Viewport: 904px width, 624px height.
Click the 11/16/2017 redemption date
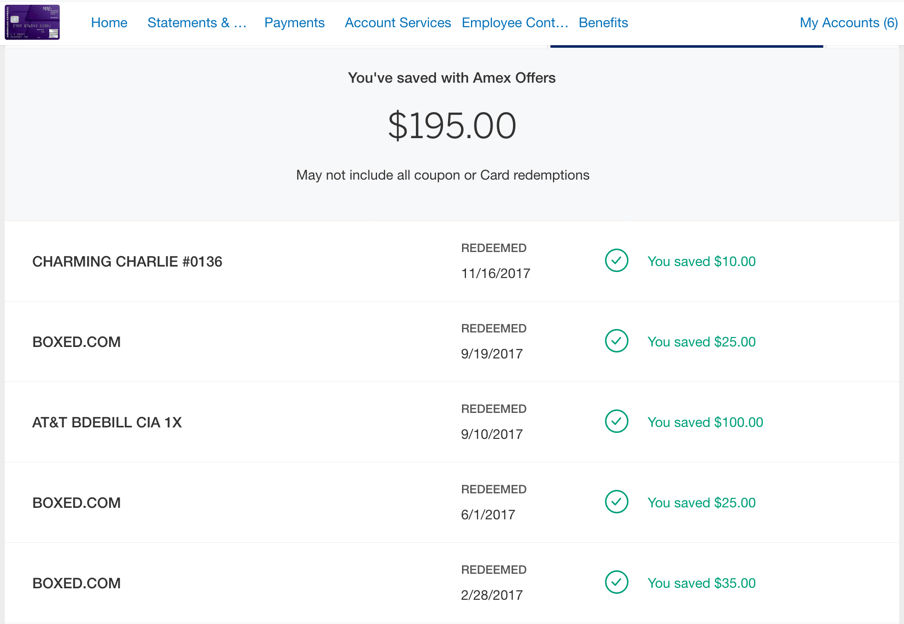(x=495, y=273)
